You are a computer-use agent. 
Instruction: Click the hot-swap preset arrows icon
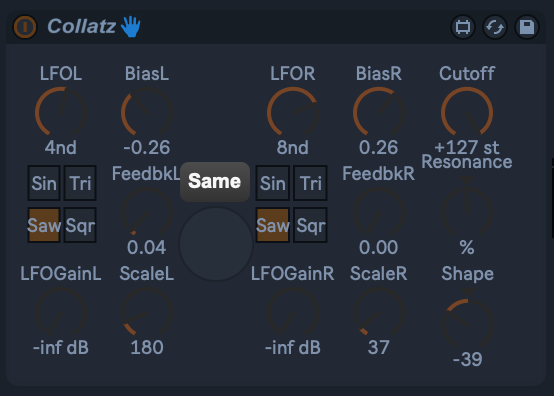[495, 27]
